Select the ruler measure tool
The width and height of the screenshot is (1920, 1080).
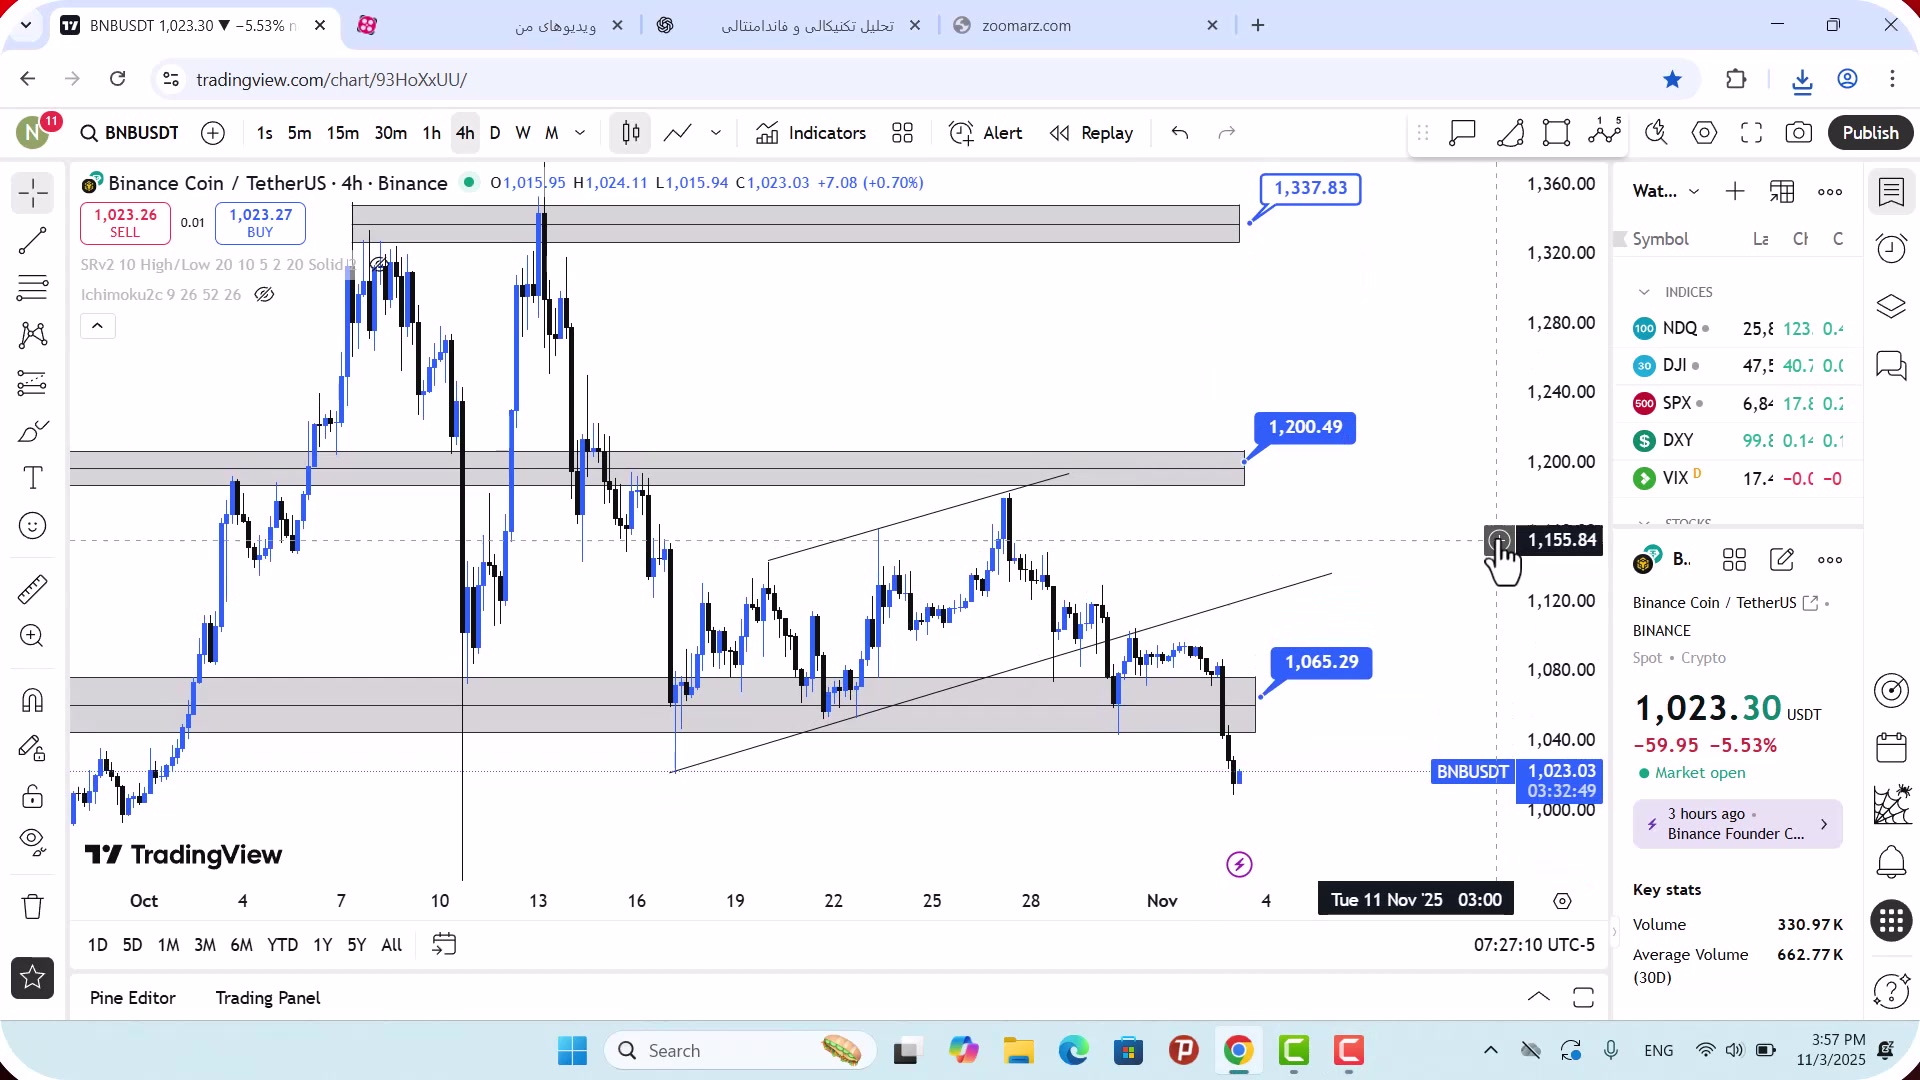[x=32, y=589]
